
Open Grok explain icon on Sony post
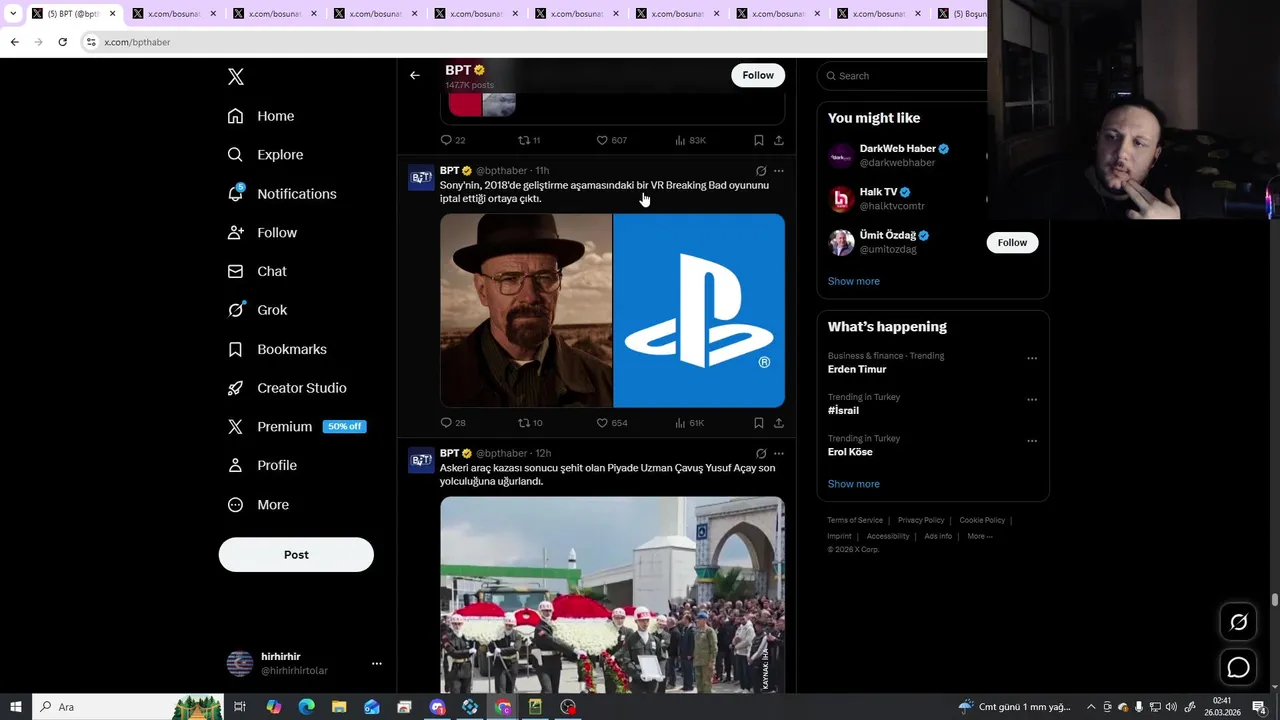tap(761, 171)
